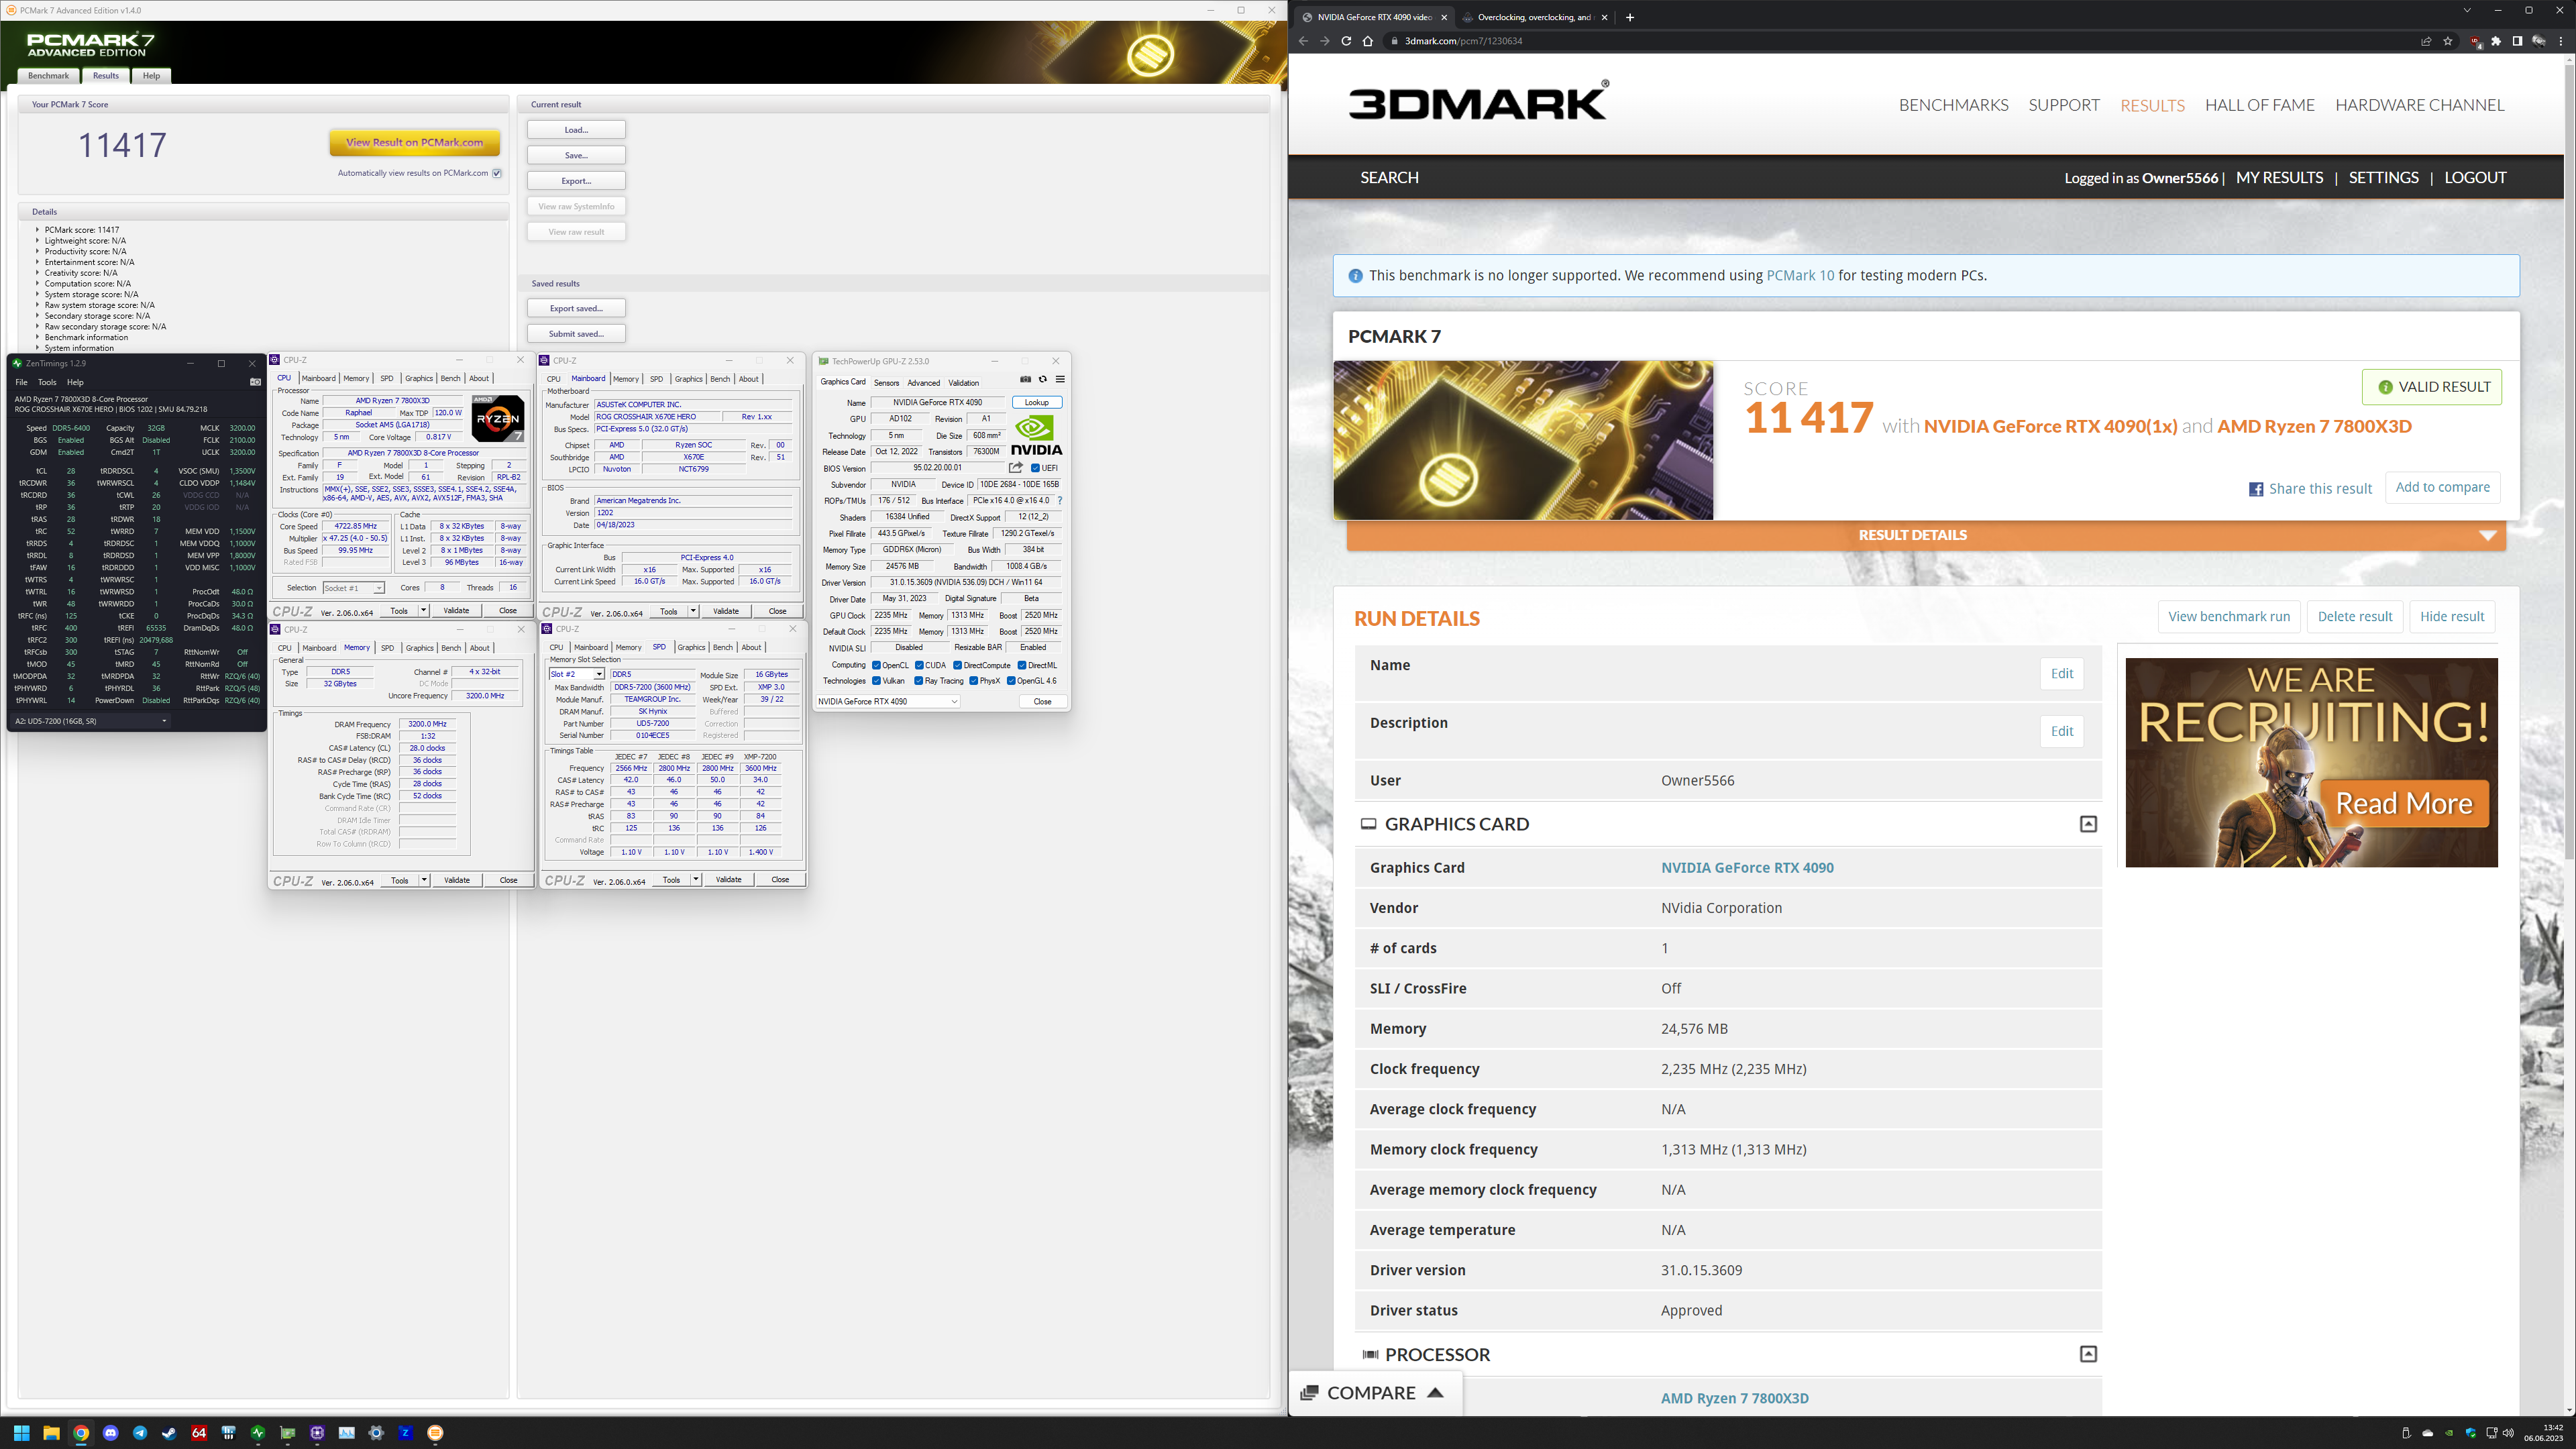Open the Socket #1 selection dropdown in CPU-Z
The height and width of the screenshot is (1449, 2576).
(x=353, y=588)
